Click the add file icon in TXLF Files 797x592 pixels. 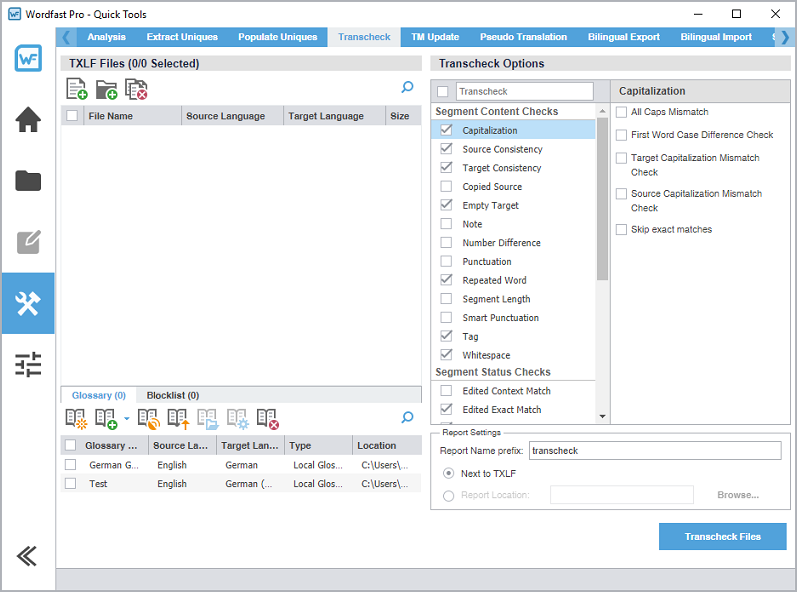(76, 89)
